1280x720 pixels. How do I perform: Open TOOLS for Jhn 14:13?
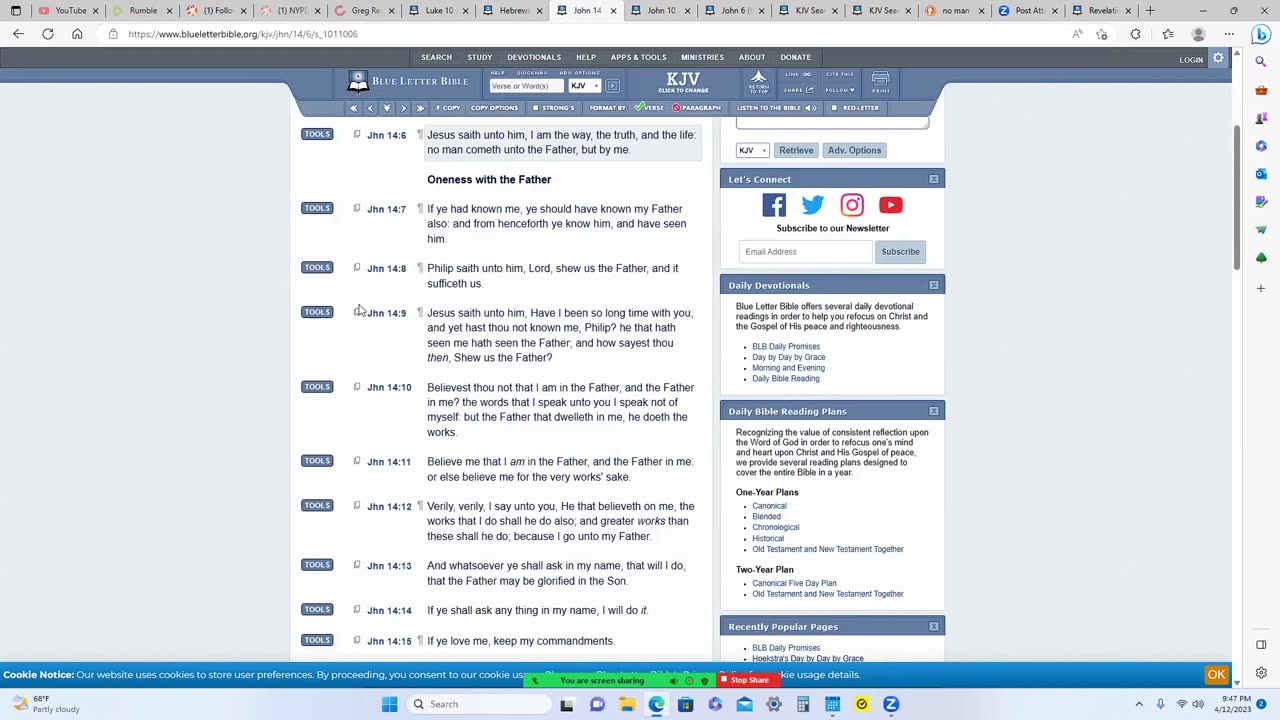[317, 565]
